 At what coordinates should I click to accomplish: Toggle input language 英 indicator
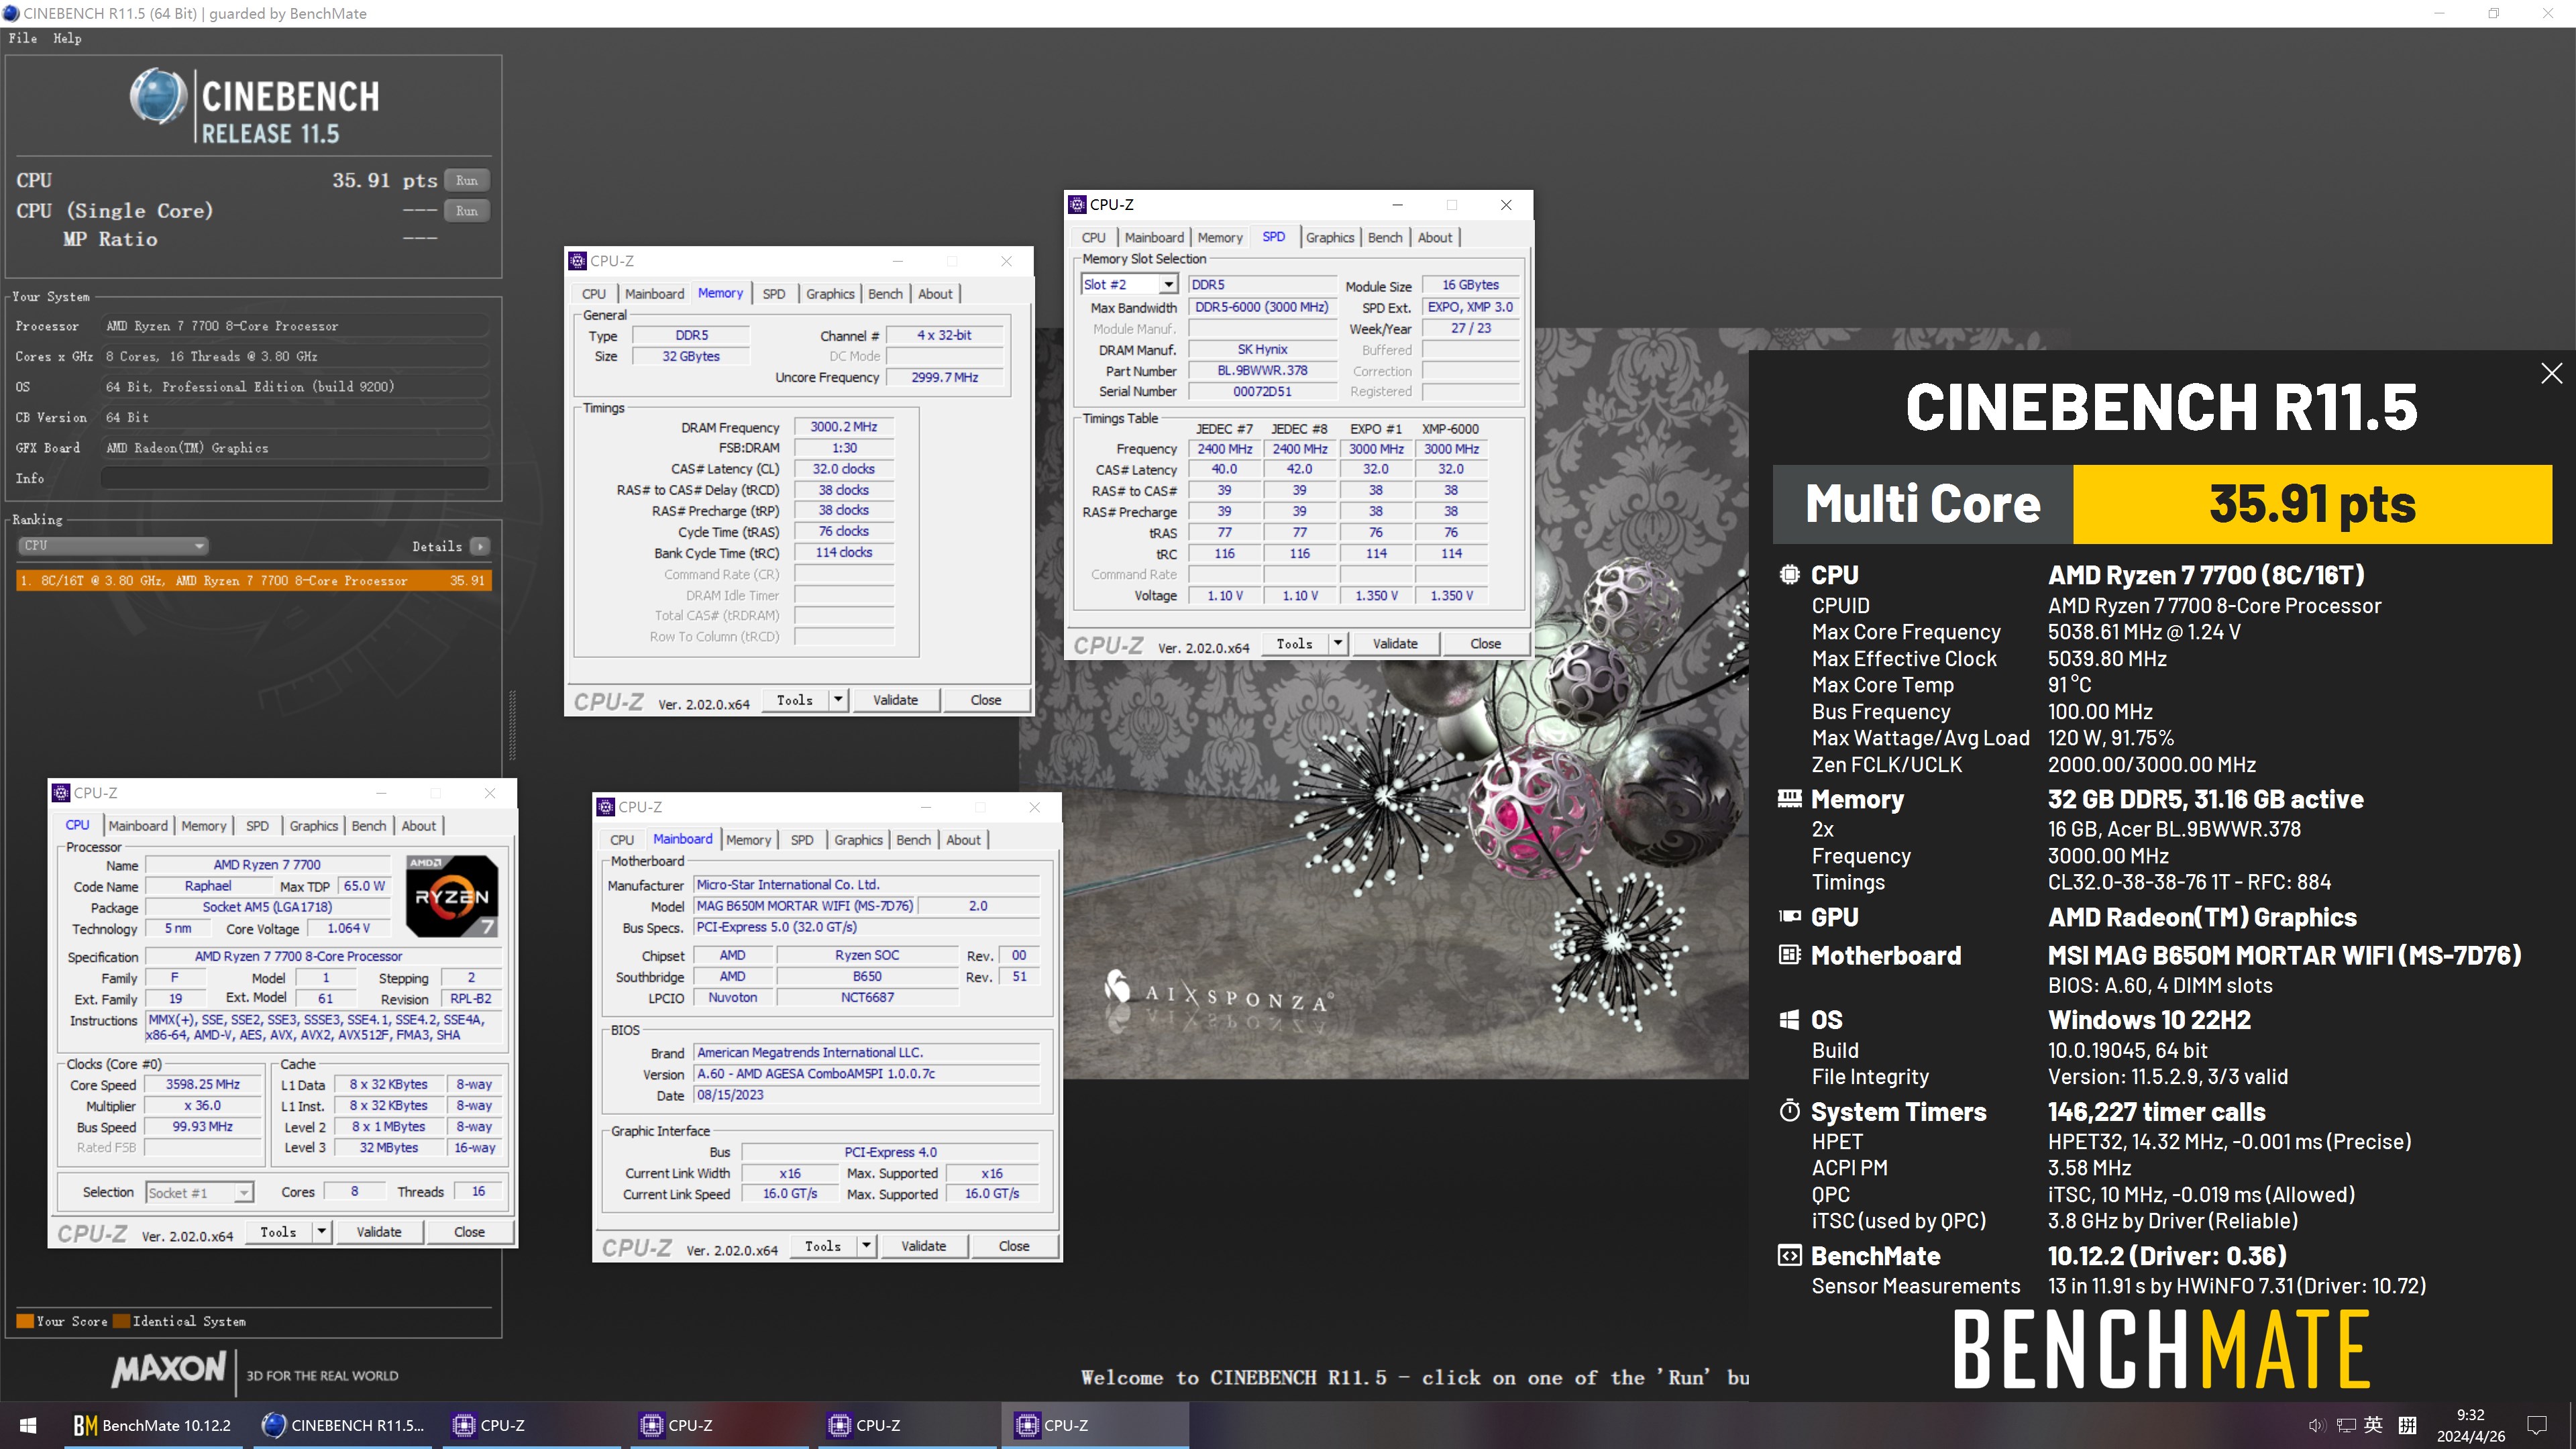(2373, 1425)
